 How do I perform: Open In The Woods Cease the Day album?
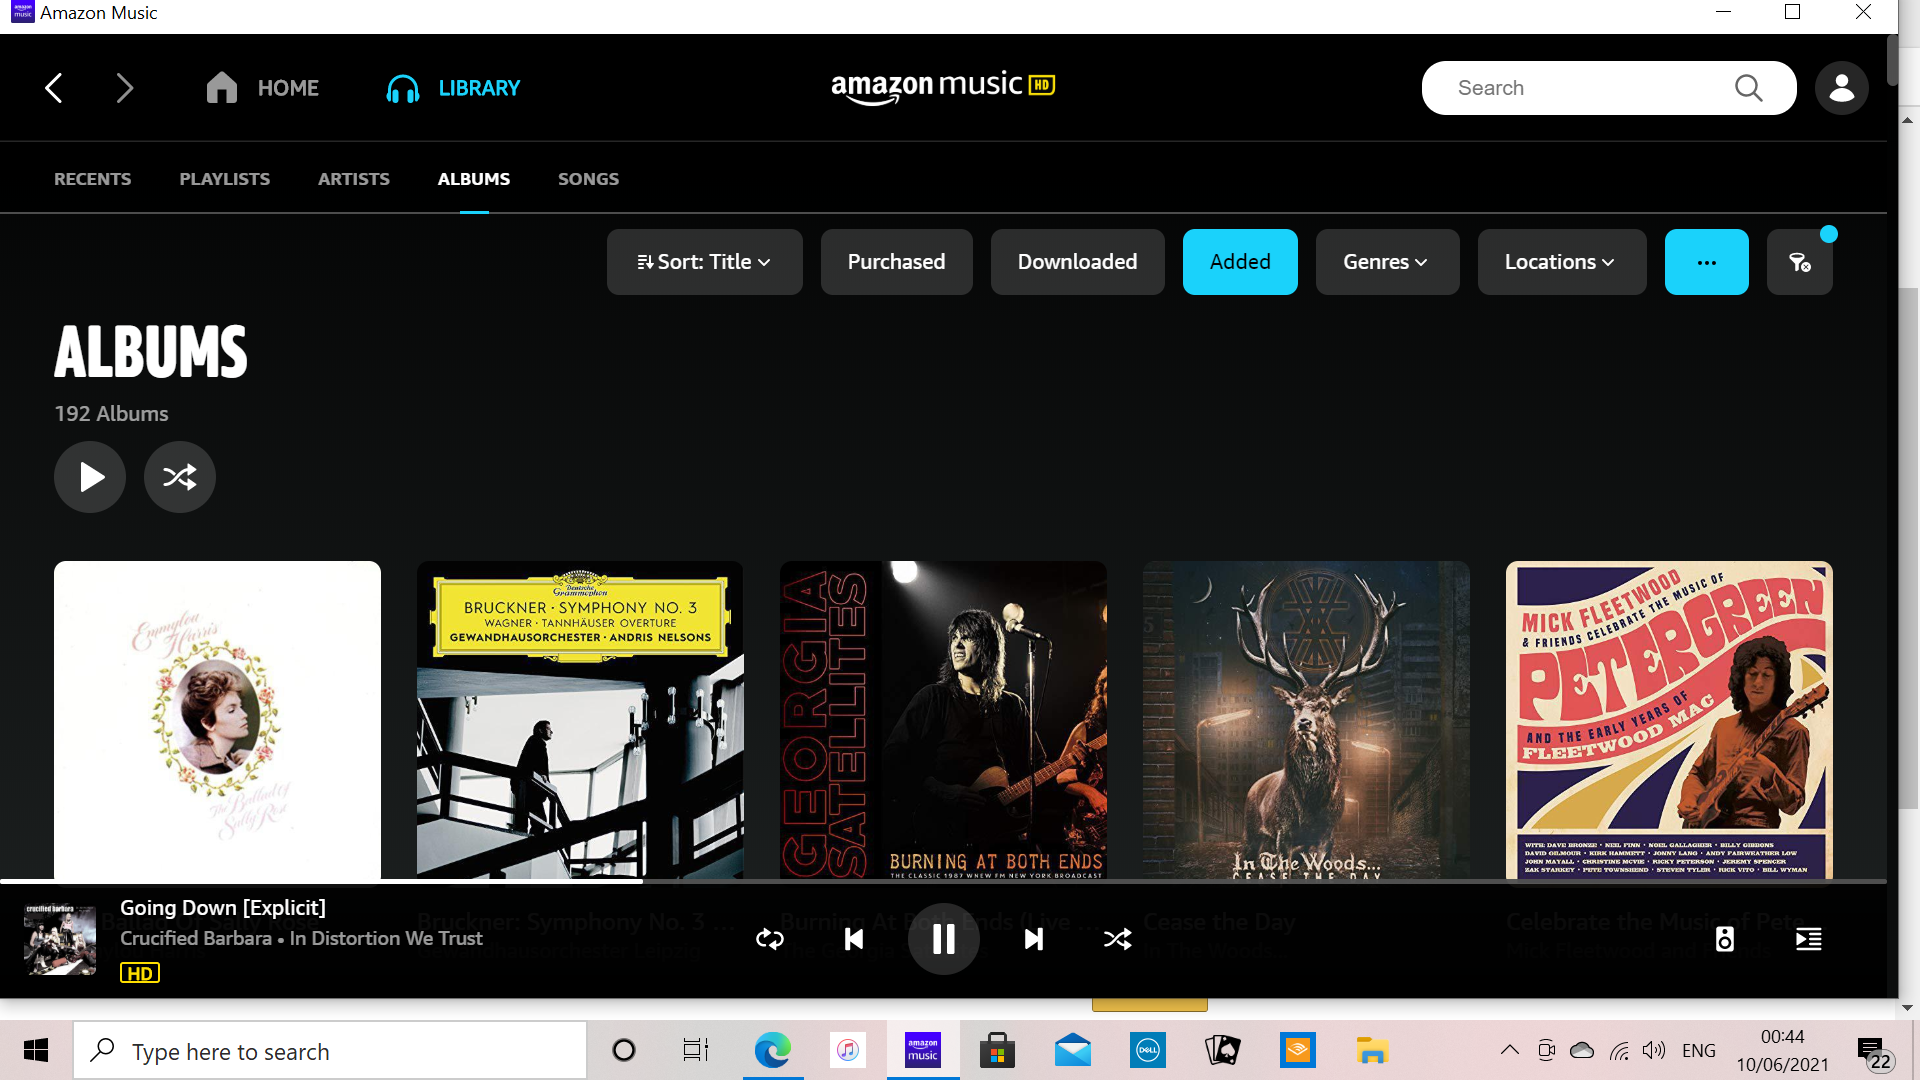coord(1306,720)
